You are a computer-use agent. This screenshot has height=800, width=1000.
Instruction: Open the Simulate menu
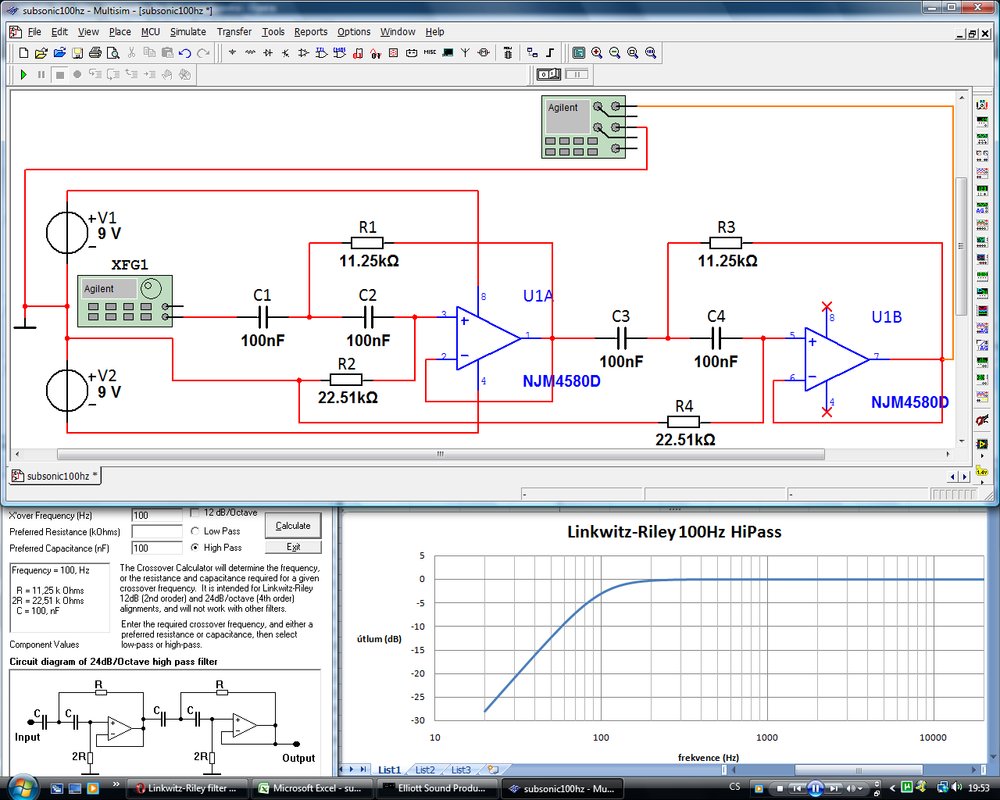[x=188, y=32]
